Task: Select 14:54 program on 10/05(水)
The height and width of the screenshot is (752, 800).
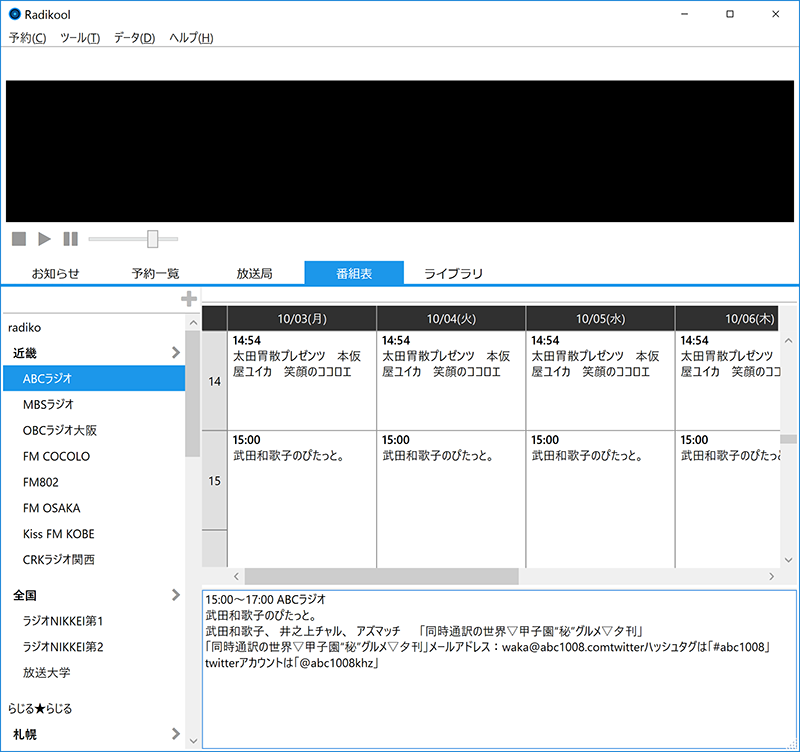Action: [601, 381]
